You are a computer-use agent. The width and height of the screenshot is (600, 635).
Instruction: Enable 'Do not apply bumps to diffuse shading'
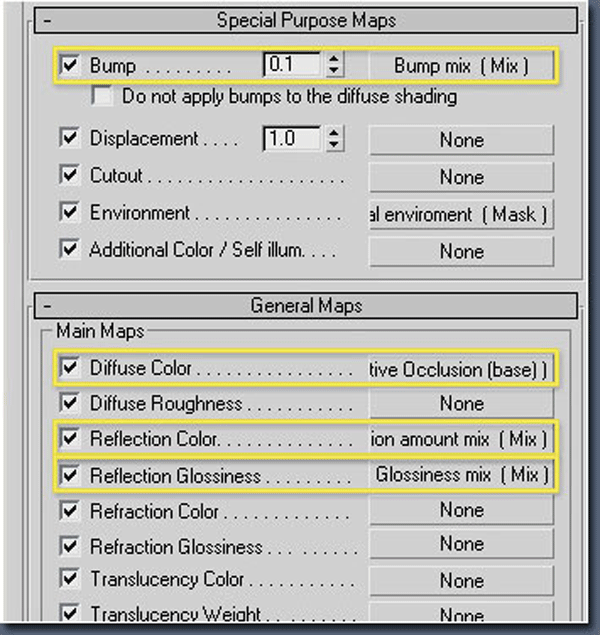click(x=101, y=97)
